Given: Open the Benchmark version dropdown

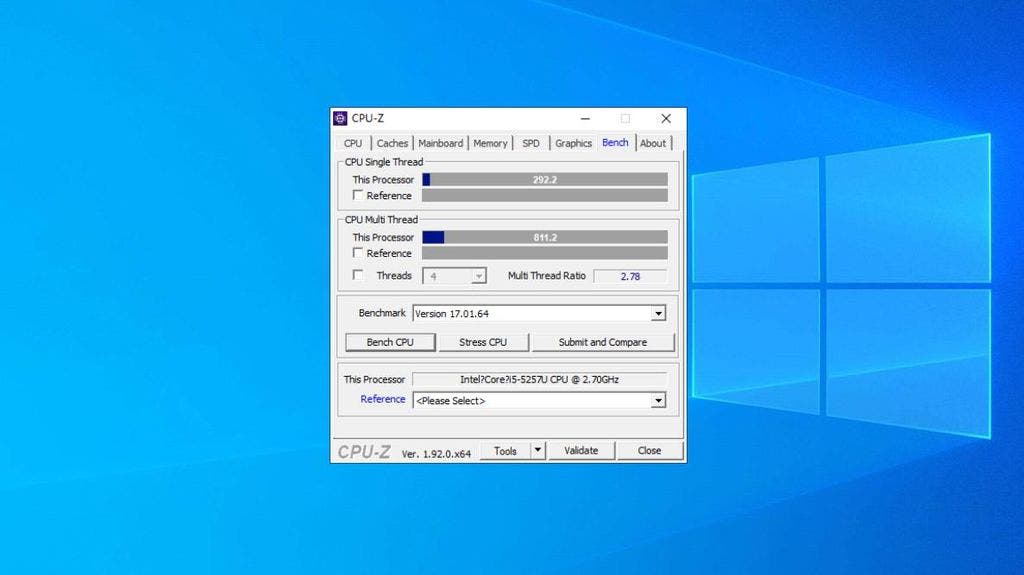Looking at the screenshot, I should click(x=658, y=314).
